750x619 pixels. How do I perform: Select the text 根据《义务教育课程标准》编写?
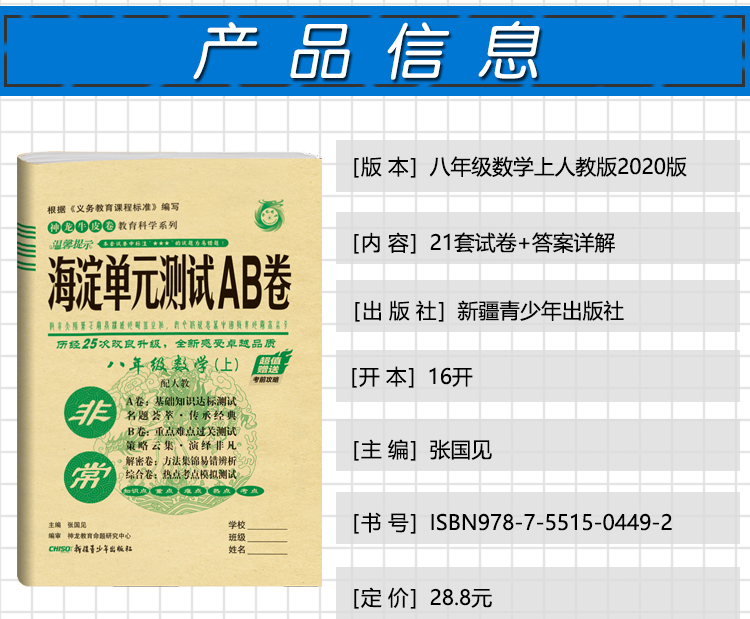coord(113,208)
